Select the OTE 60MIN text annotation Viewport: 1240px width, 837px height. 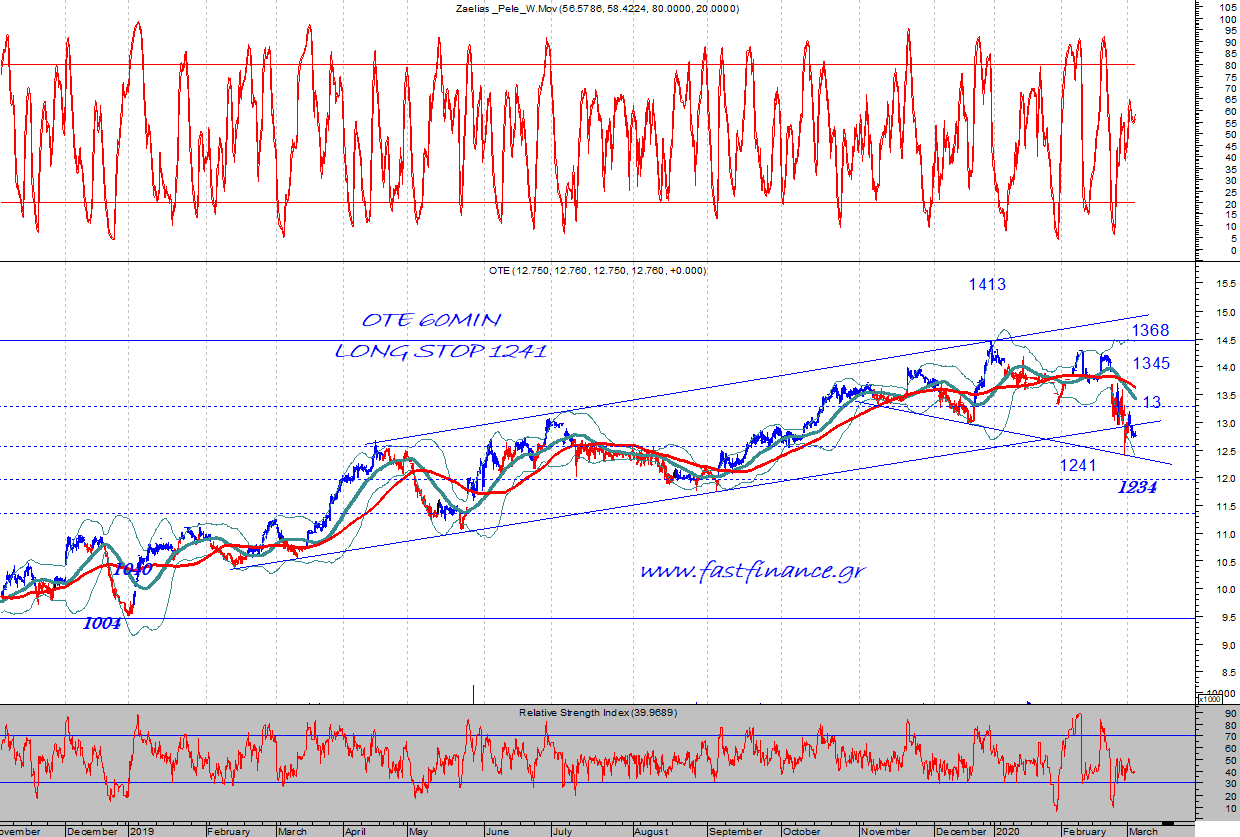431,320
